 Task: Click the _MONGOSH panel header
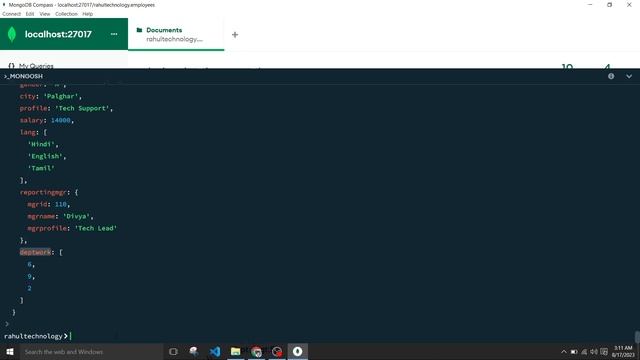(x=23, y=76)
